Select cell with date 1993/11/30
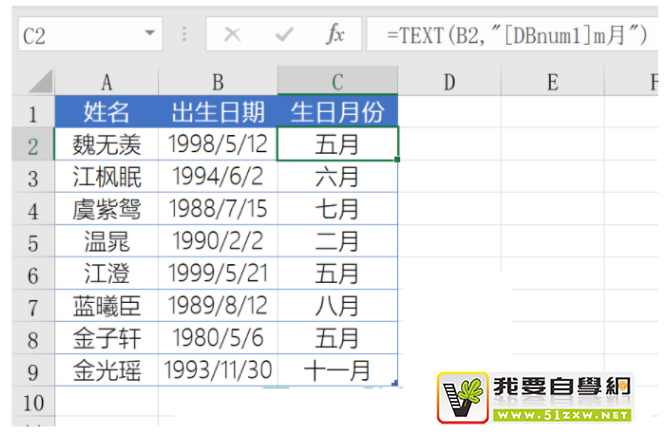The image size is (666, 445). point(218,371)
